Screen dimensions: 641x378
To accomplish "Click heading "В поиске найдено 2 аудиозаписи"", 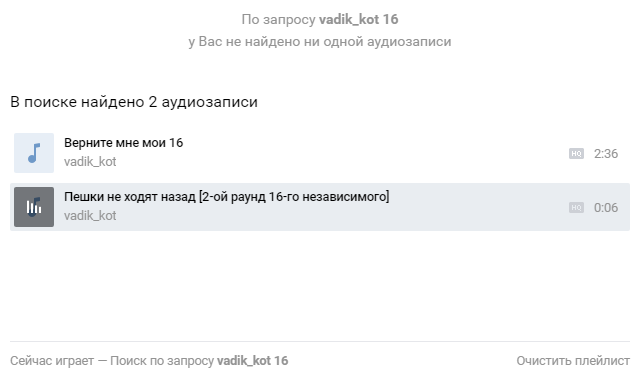I will [x=134, y=102].
